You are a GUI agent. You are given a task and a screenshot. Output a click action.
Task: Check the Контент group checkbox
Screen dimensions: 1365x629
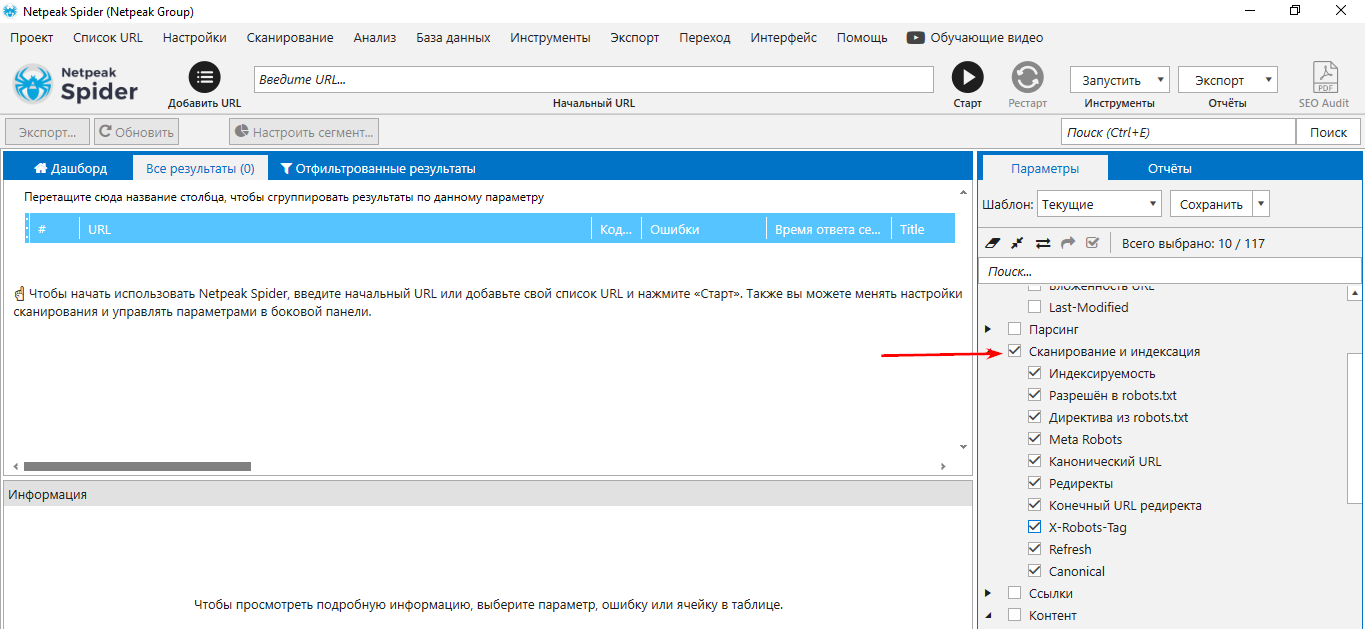(1015, 615)
